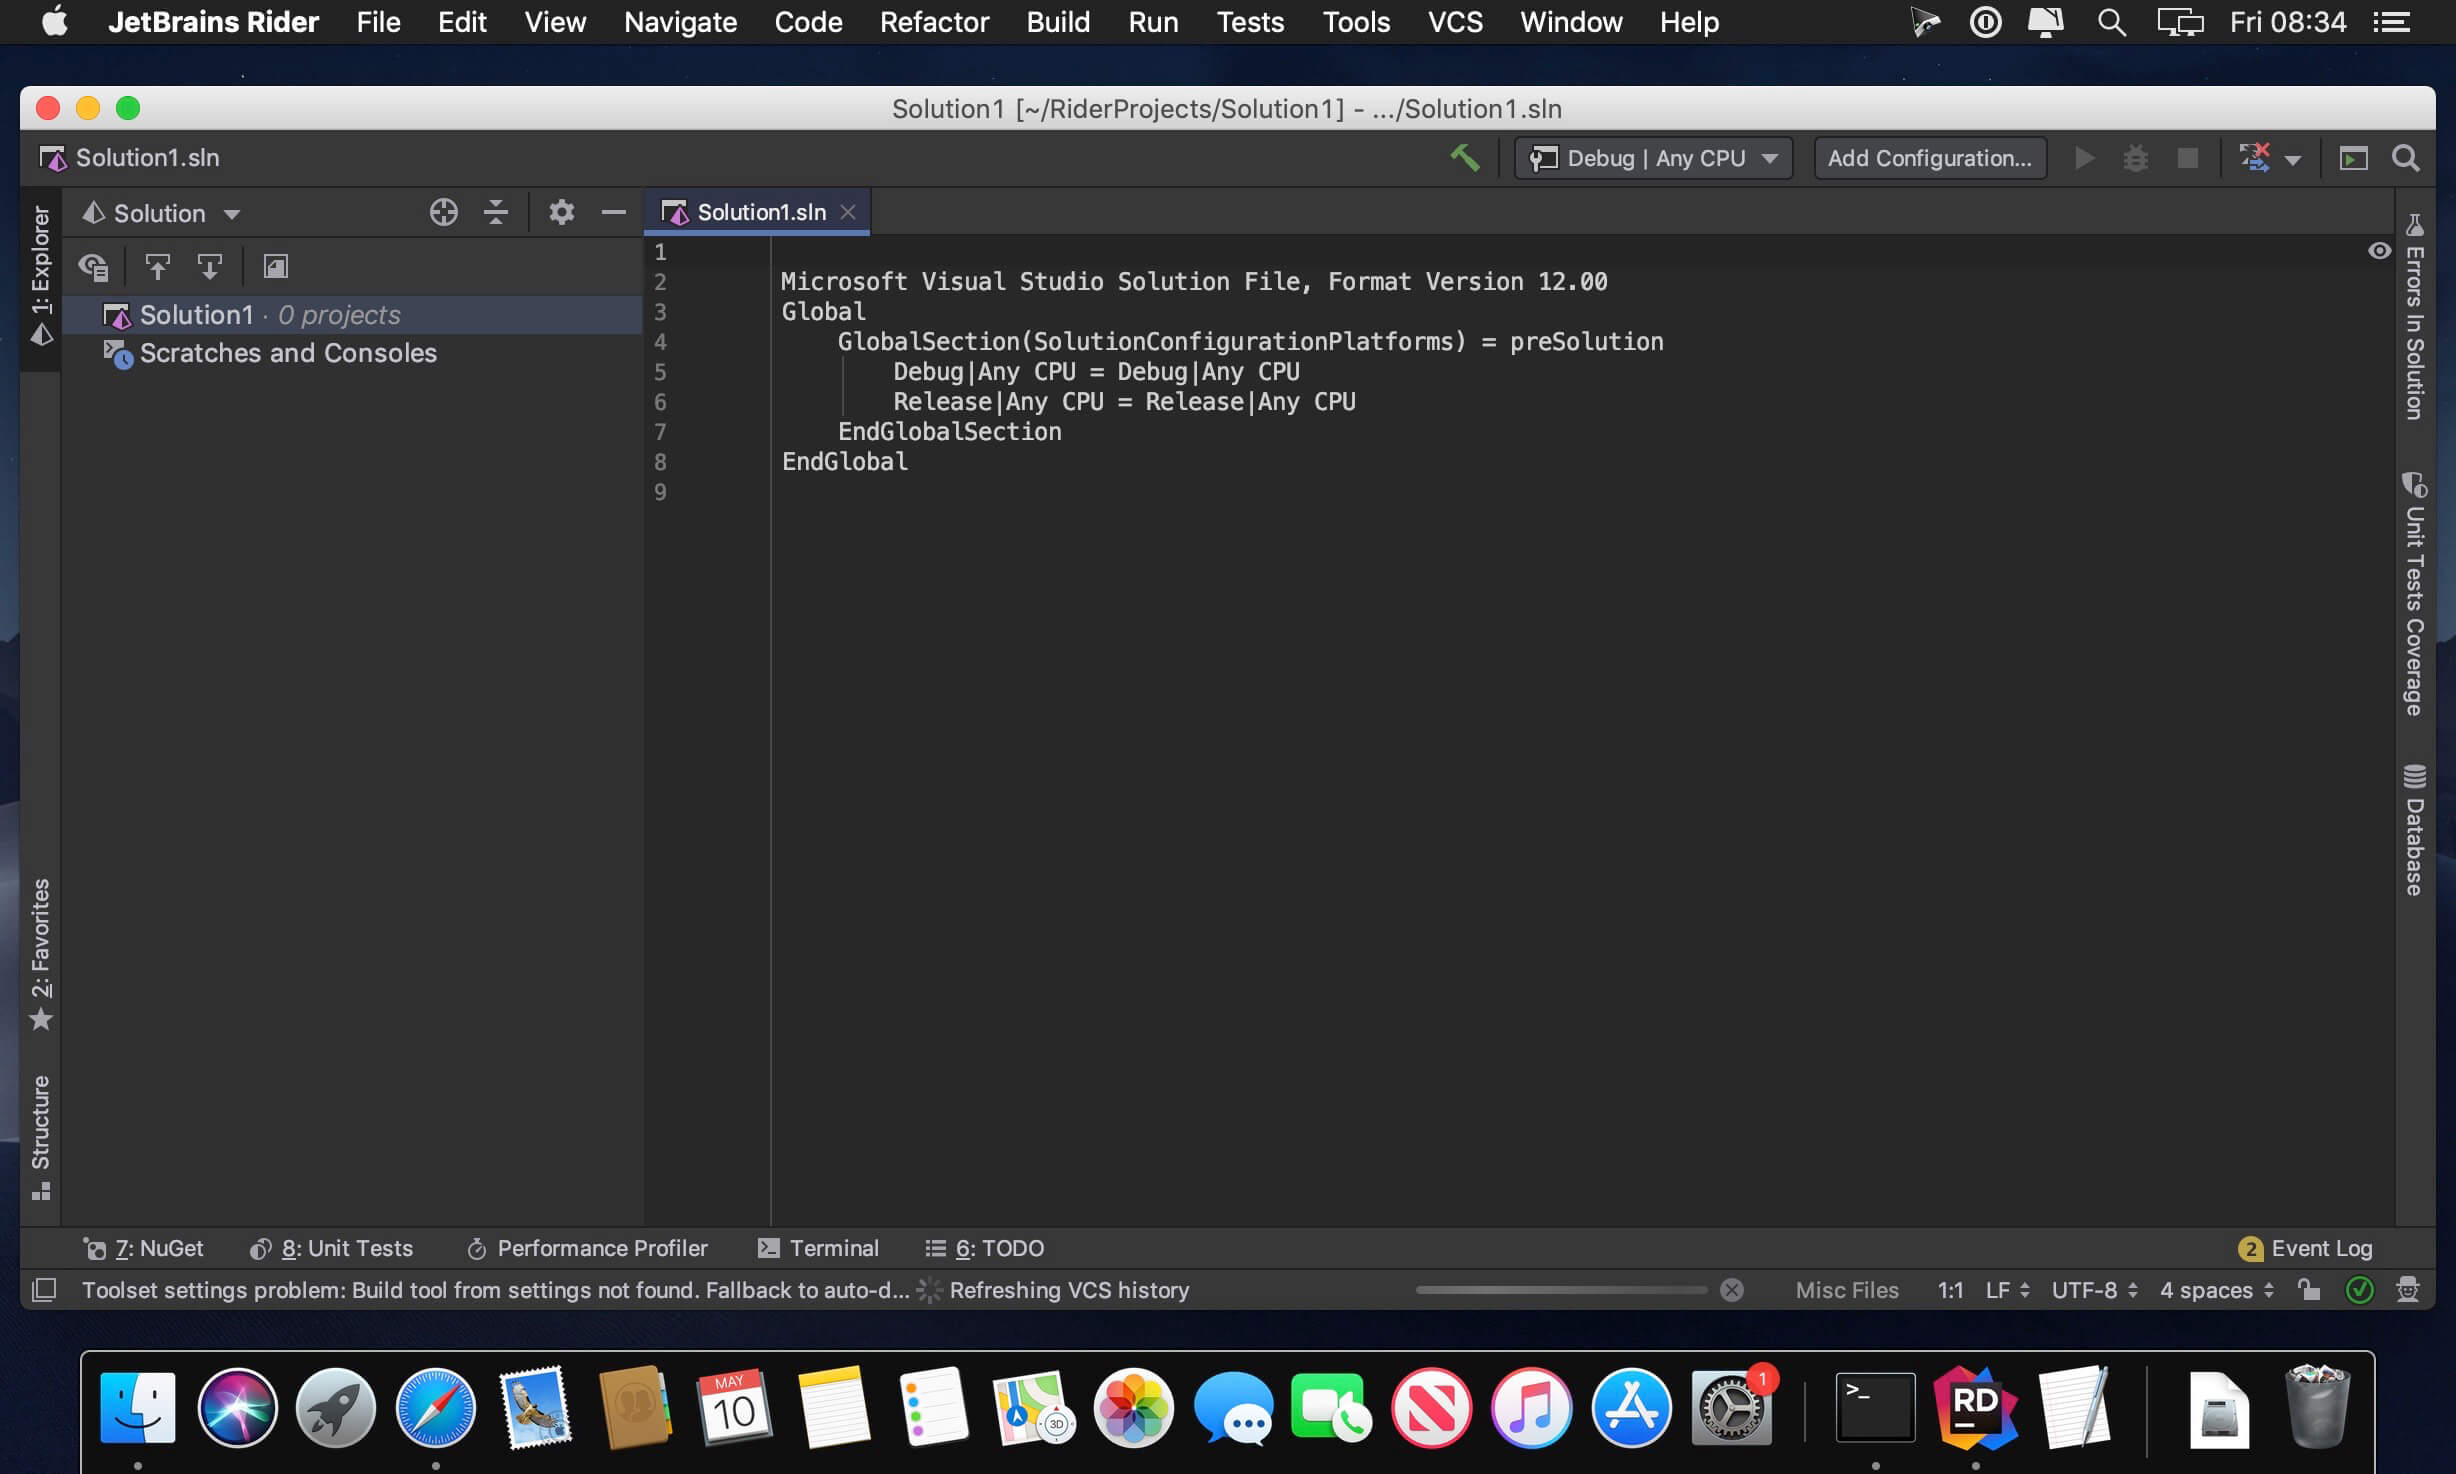Open the UTF-8 encoding selector
Viewport: 2456px width, 1474px height.
2094,1290
